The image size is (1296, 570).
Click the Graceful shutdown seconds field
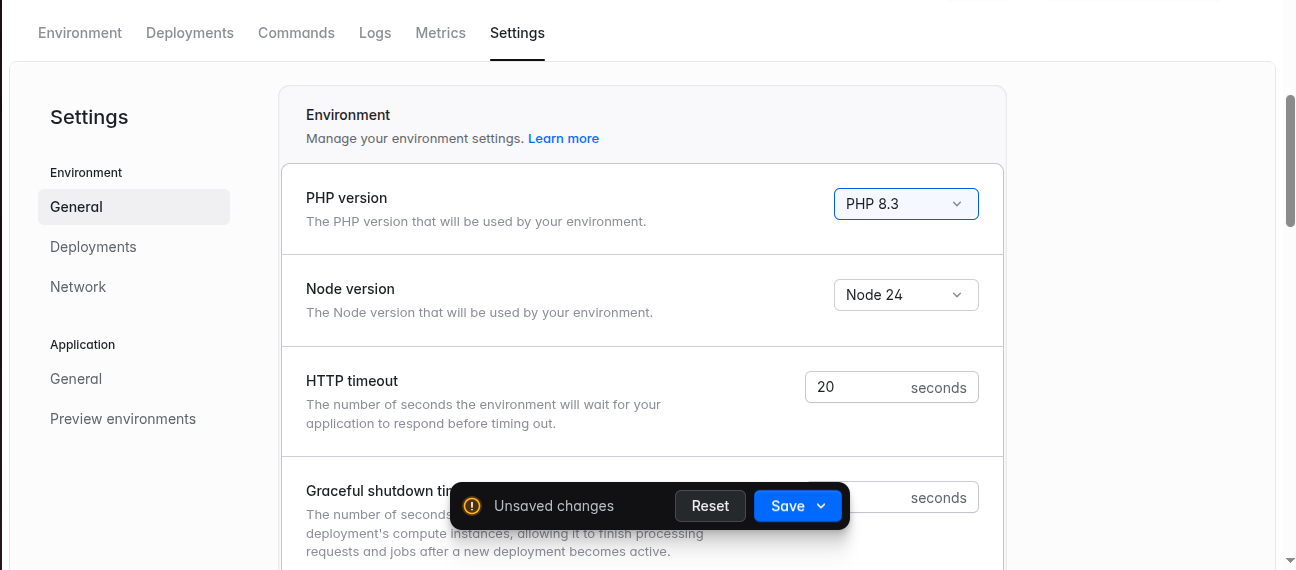(915, 497)
